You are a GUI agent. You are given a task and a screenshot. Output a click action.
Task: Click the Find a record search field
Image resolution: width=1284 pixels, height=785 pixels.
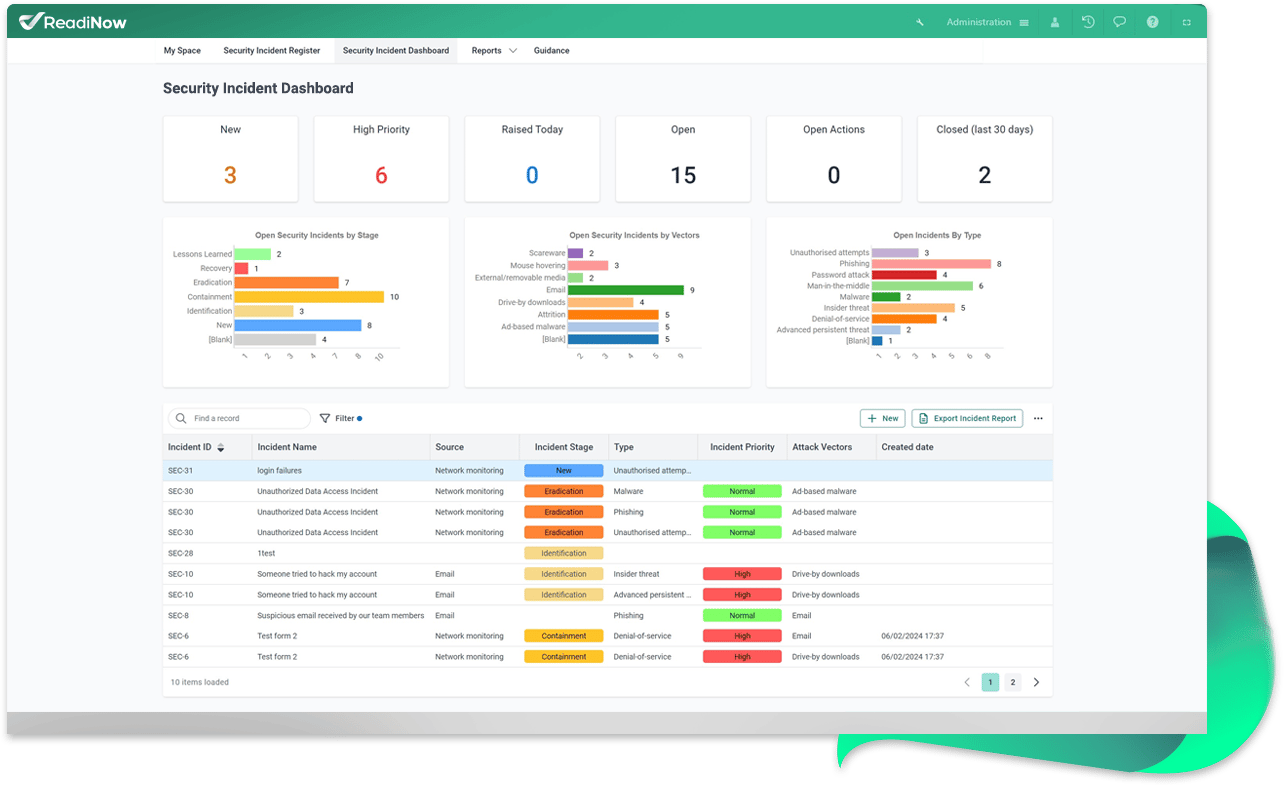[x=239, y=418]
